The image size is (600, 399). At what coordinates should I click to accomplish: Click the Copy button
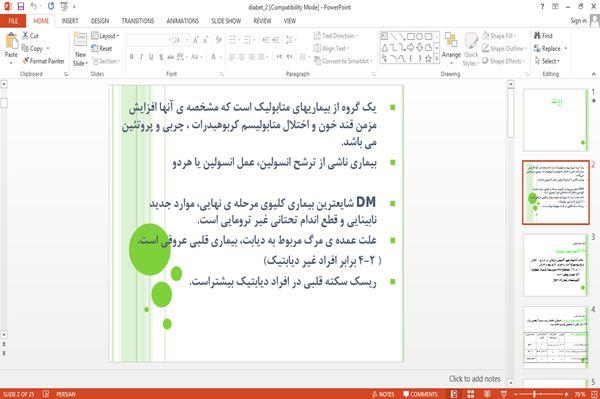pos(33,48)
